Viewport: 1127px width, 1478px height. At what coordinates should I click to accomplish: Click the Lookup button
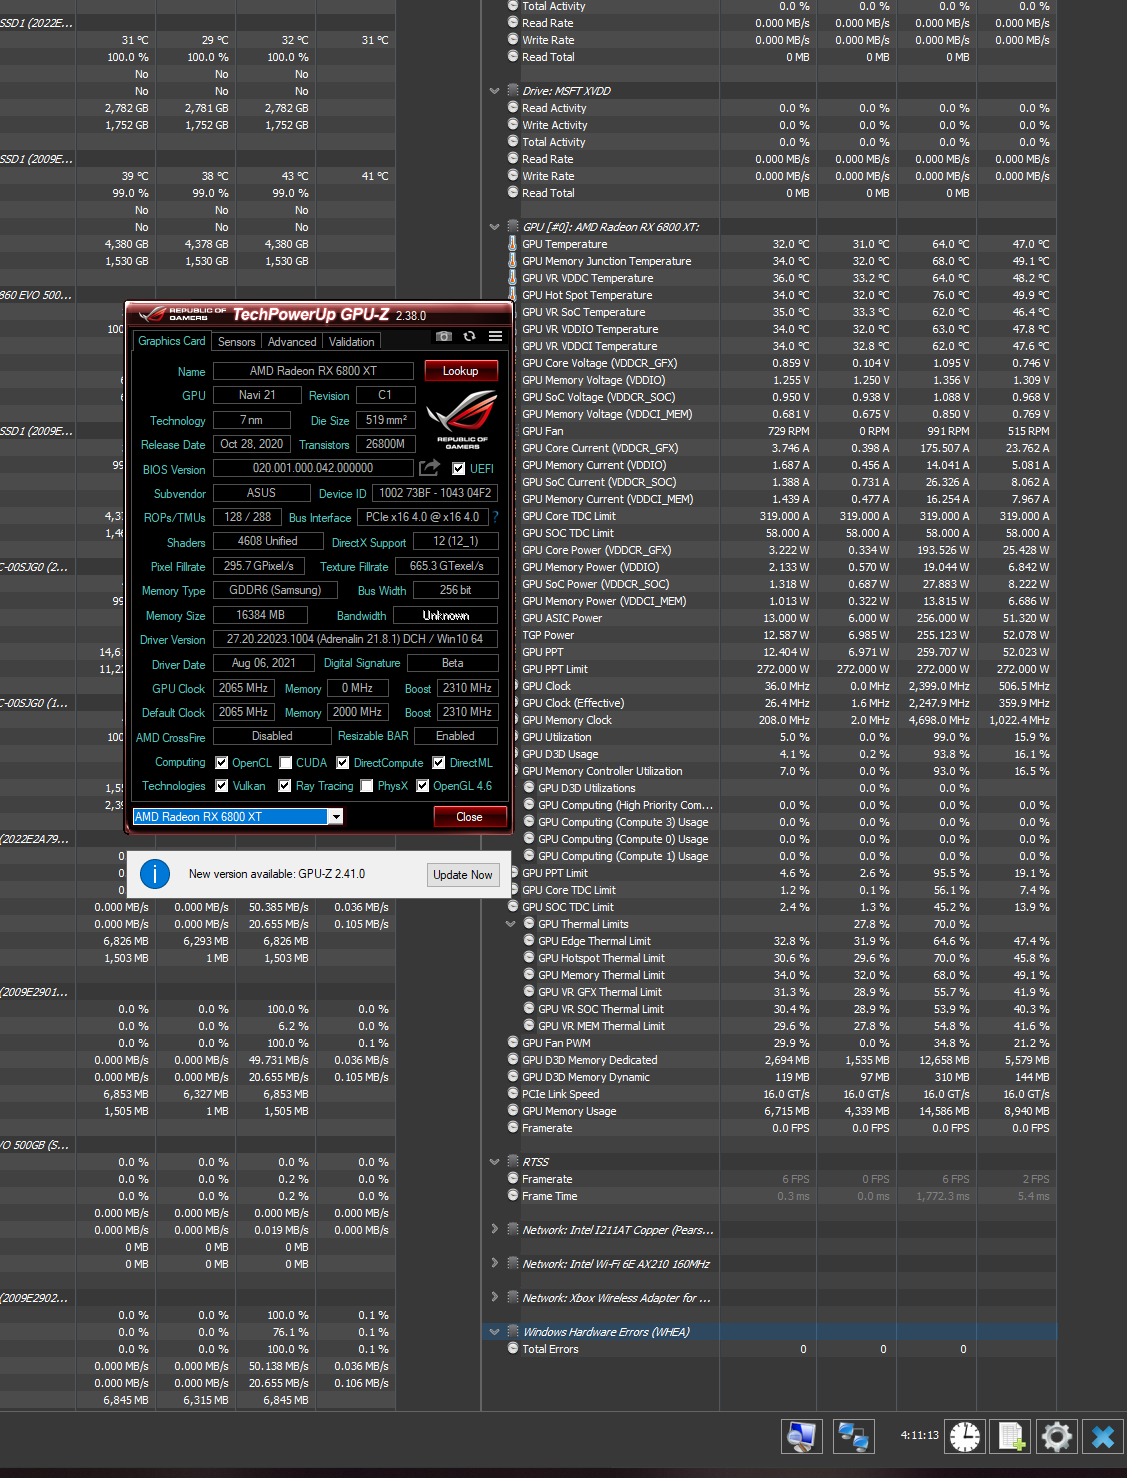pyautogui.click(x=461, y=371)
